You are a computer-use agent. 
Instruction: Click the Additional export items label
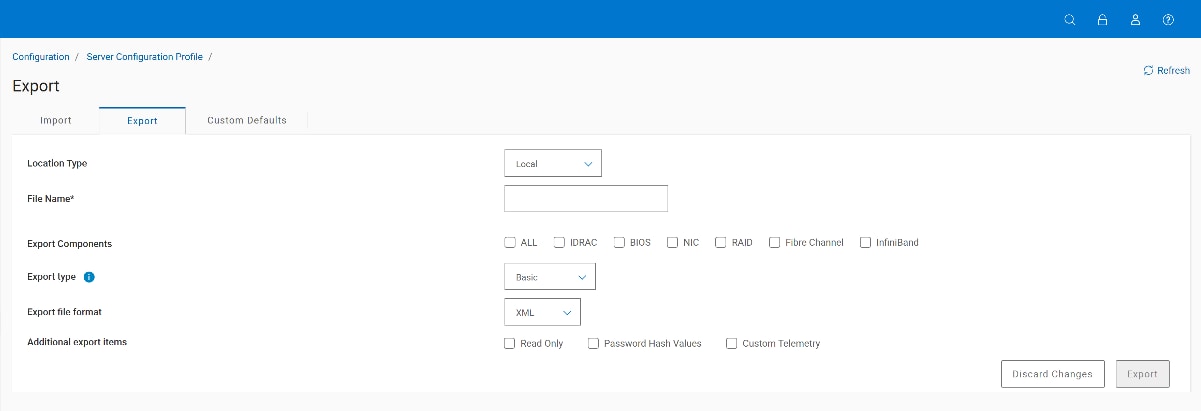(77, 342)
